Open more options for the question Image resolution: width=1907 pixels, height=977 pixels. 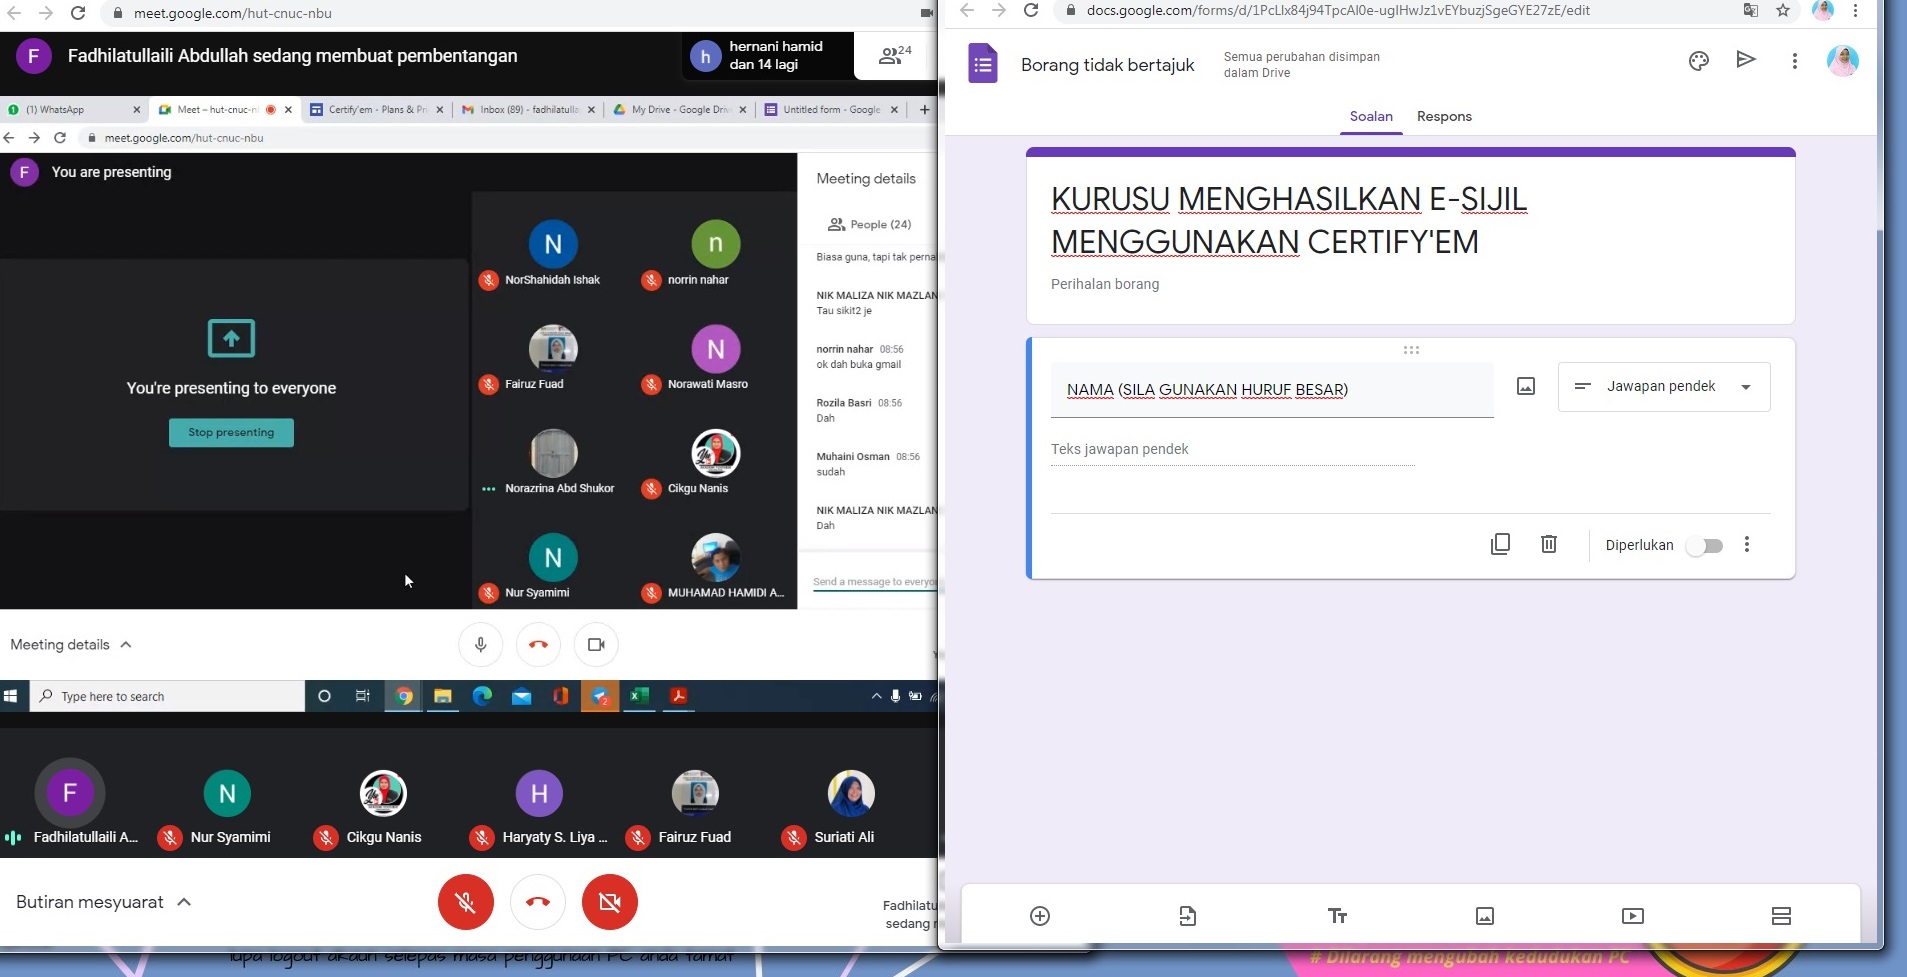pyautogui.click(x=1747, y=545)
